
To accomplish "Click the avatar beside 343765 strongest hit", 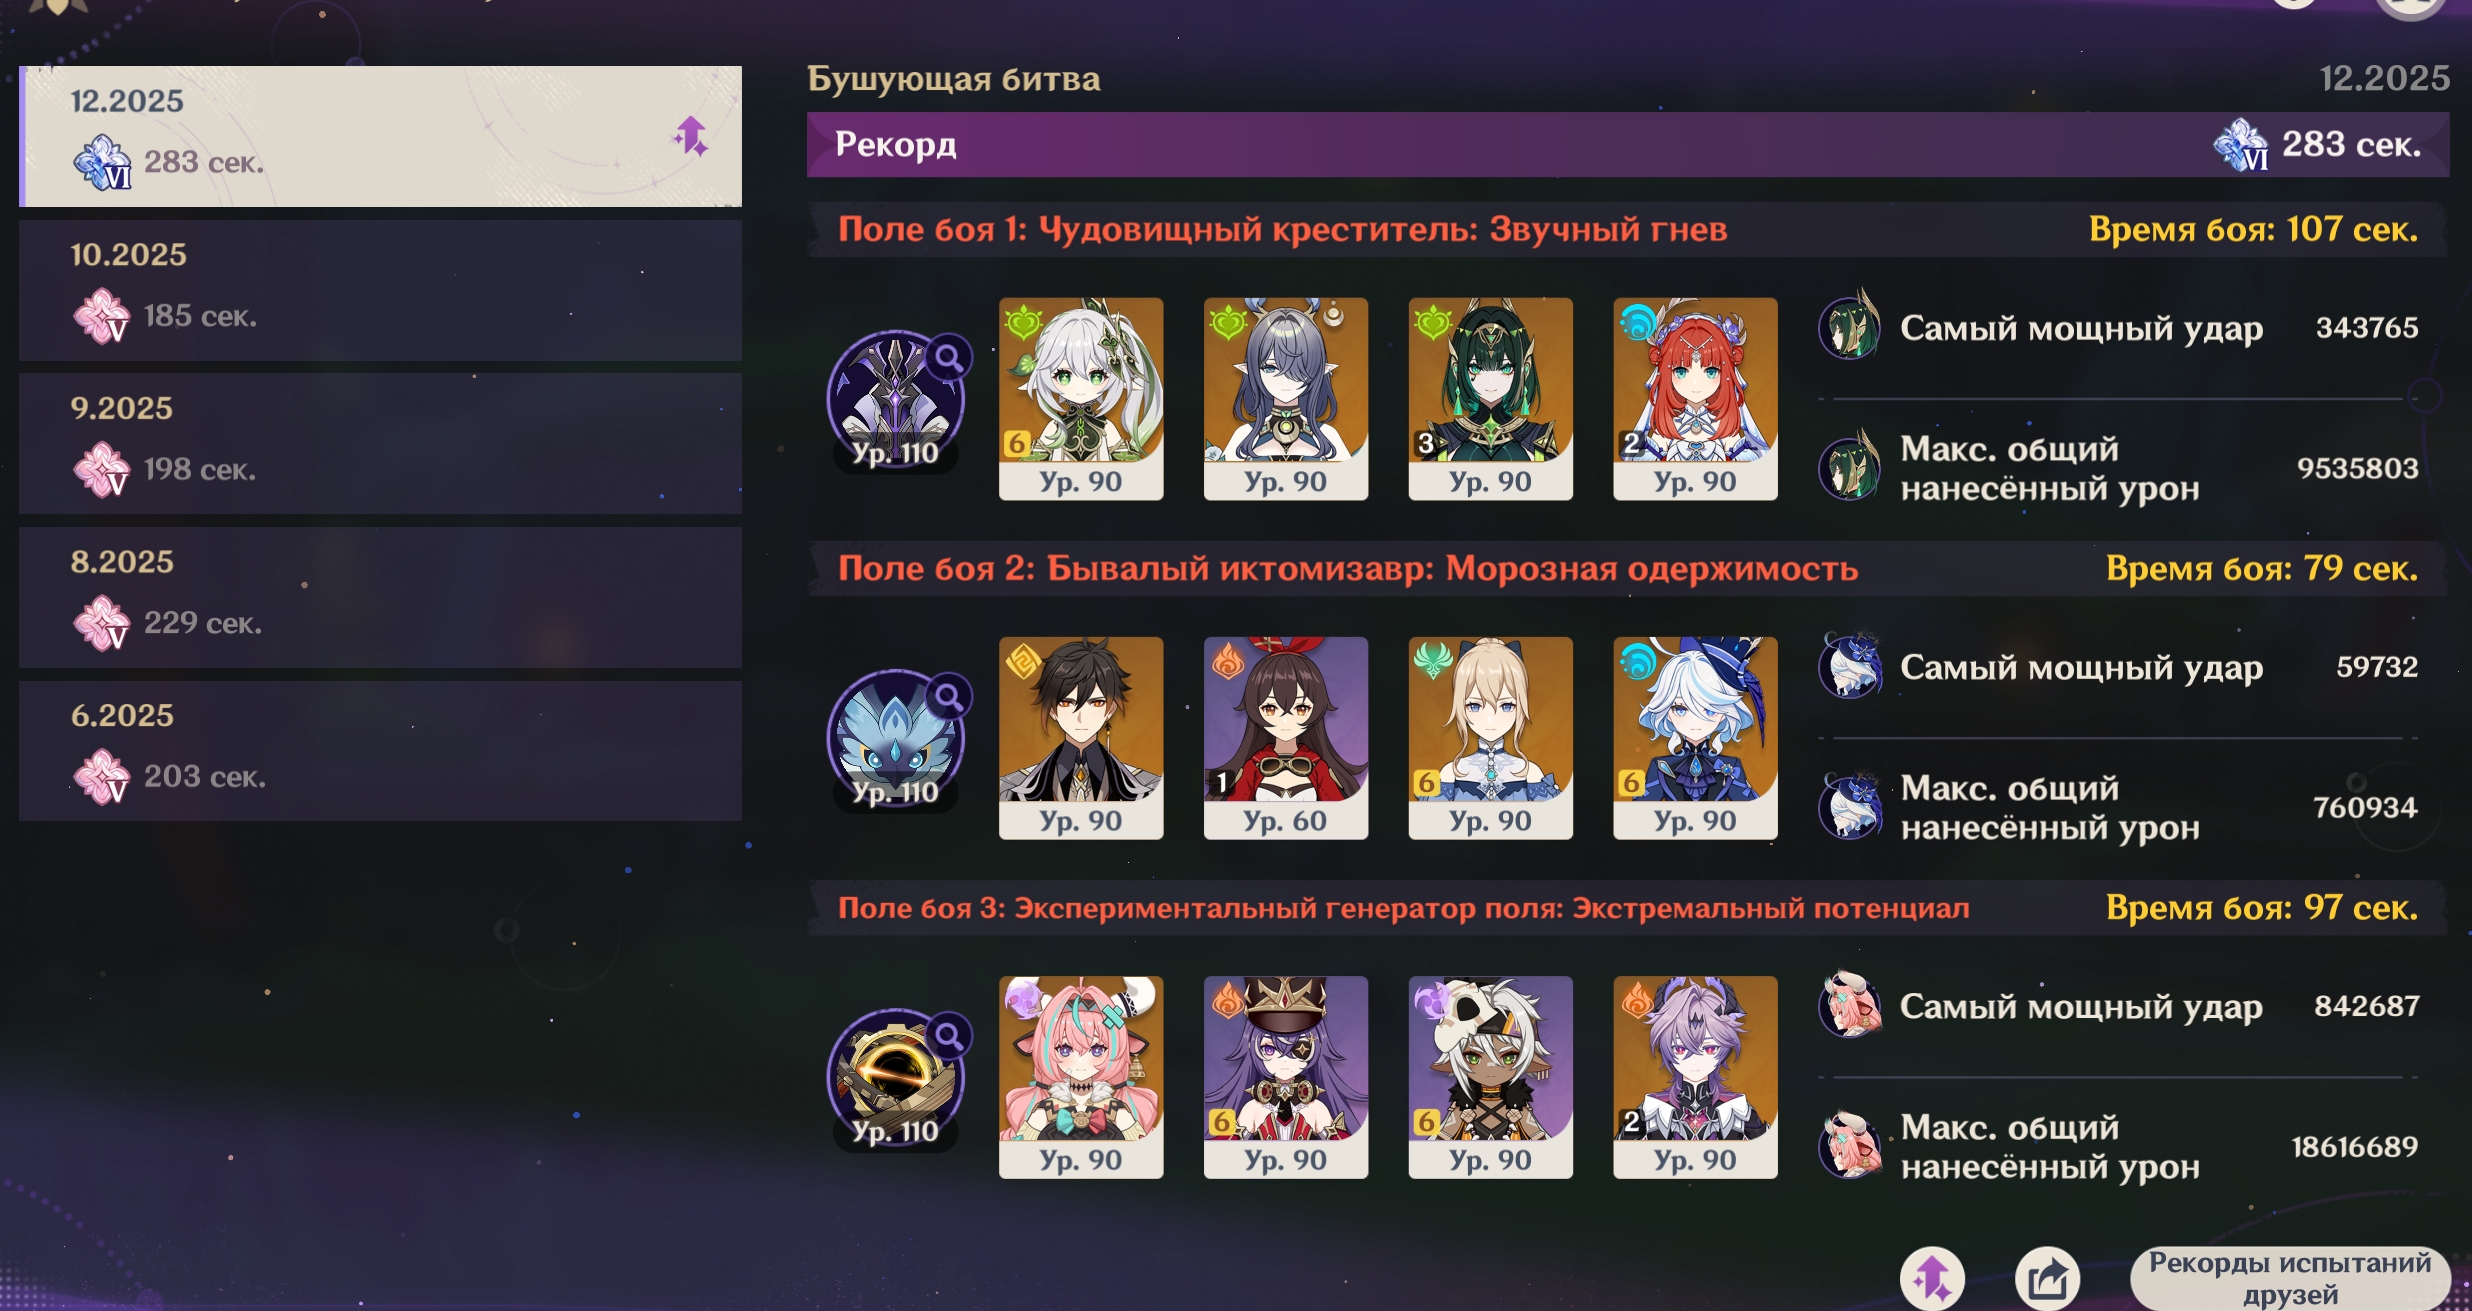I will point(1850,326).
